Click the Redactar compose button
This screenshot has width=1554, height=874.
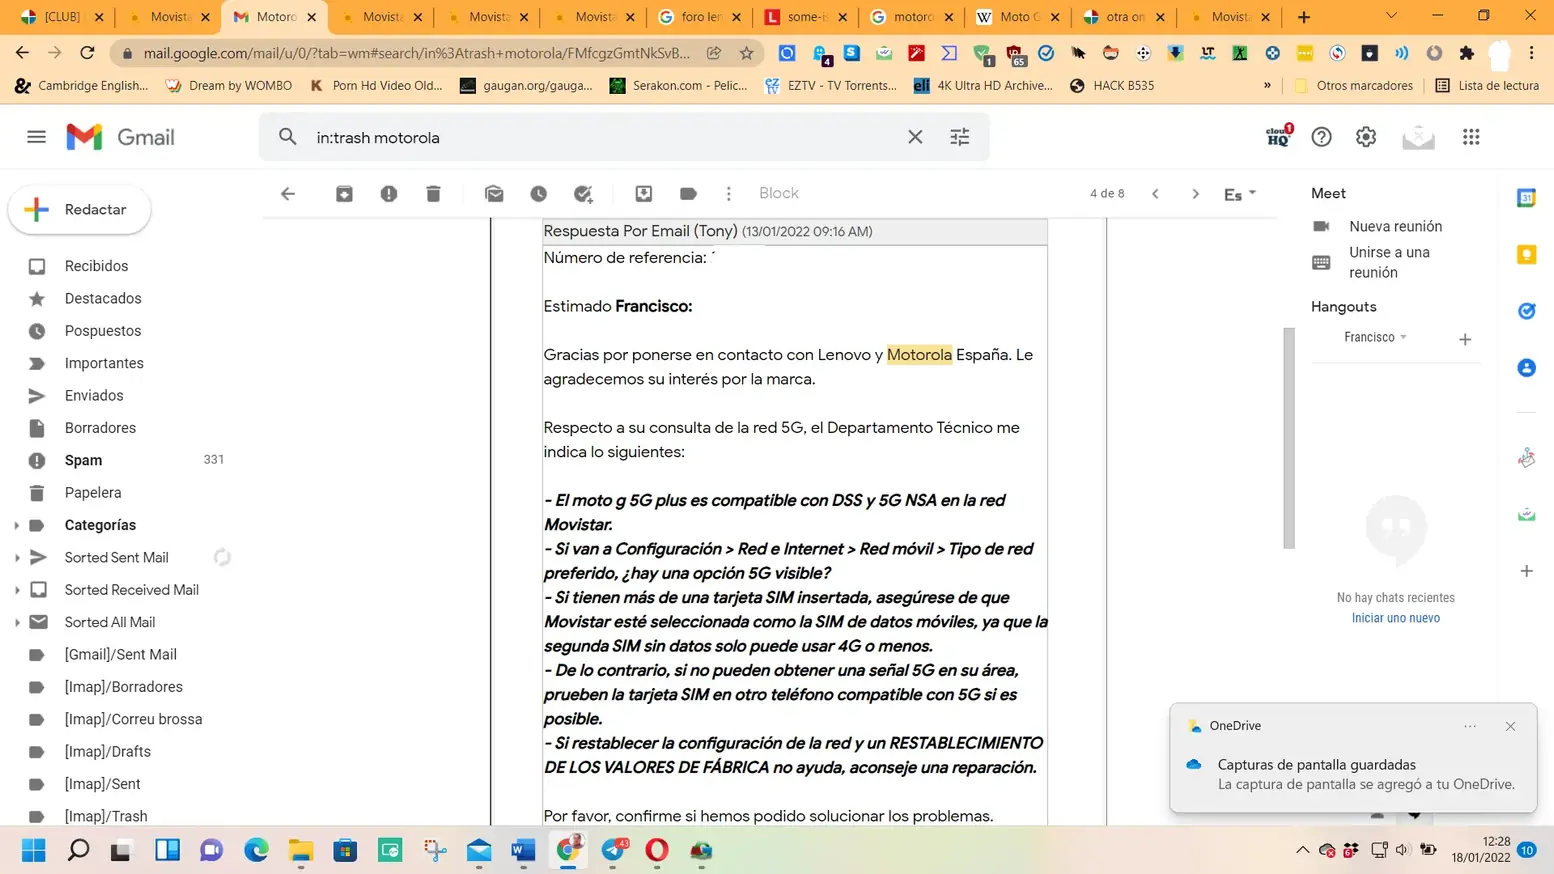tap(80, 210)
